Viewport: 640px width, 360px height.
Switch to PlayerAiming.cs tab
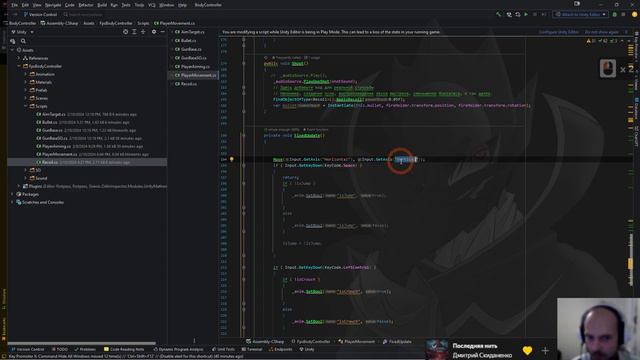tap(195, 66)
